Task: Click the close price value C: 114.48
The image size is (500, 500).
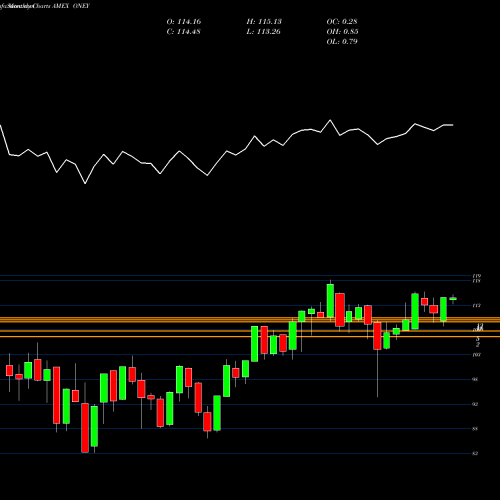Action: pos(184,32)
